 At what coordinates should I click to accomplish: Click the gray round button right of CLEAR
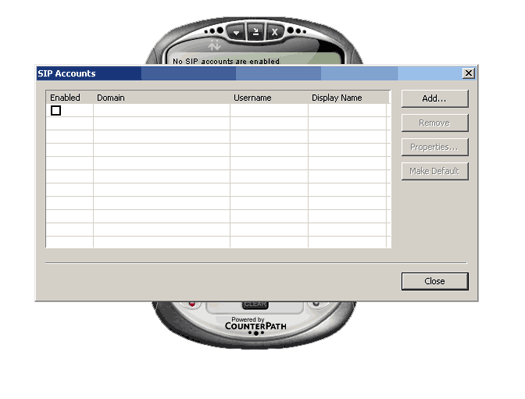(316, 304)
